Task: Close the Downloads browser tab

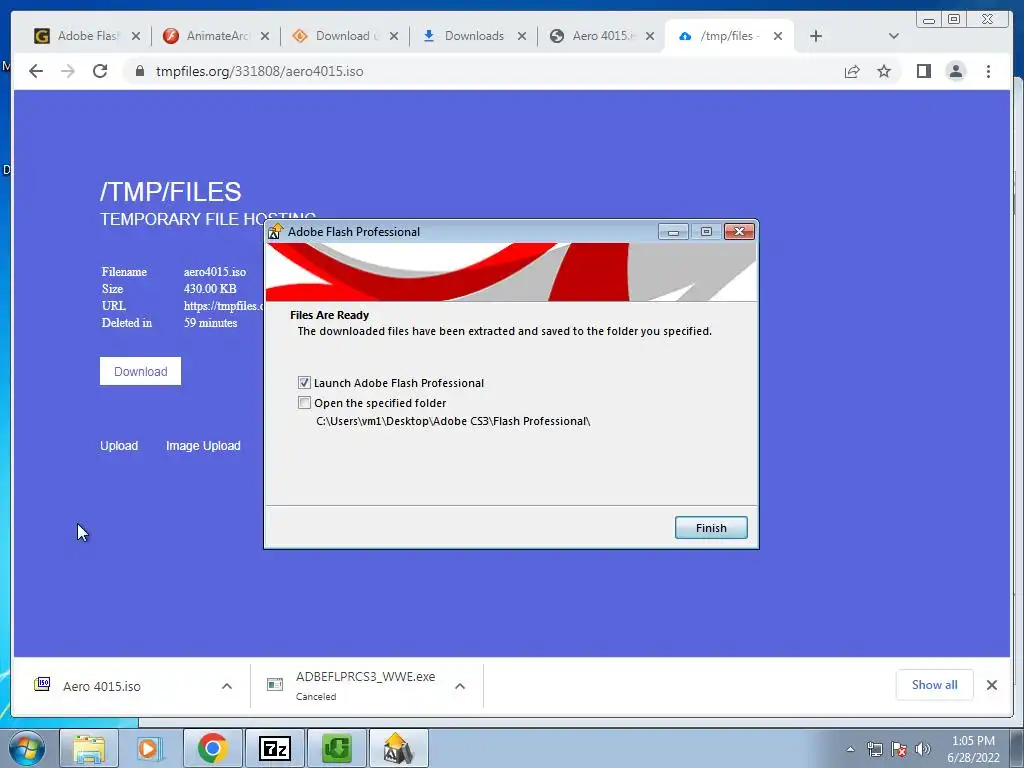Action: [522, 36]
